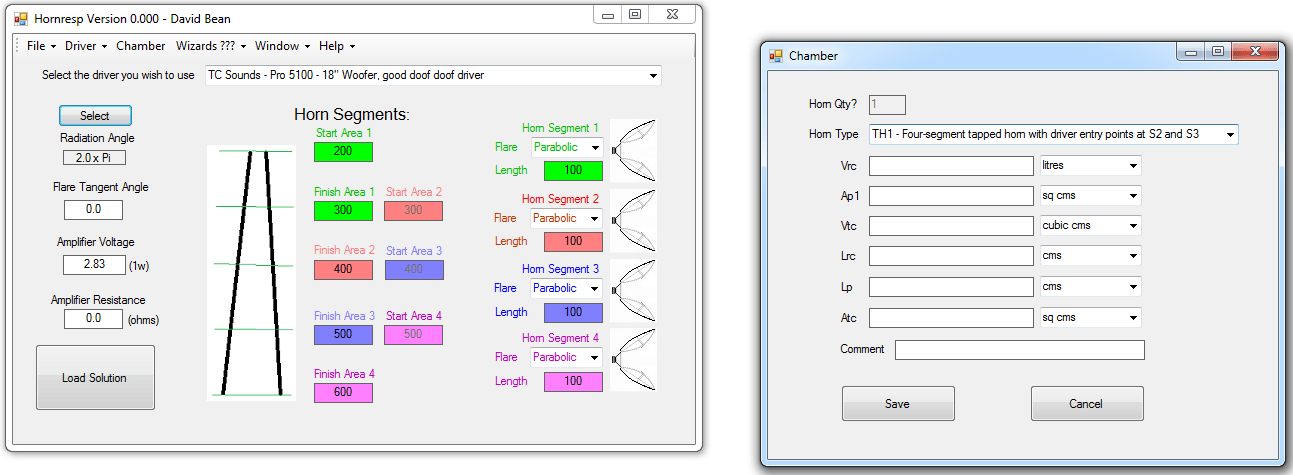Click the Vtc input field
Viewport: 1293px width, 475px height.
[951, 226]
